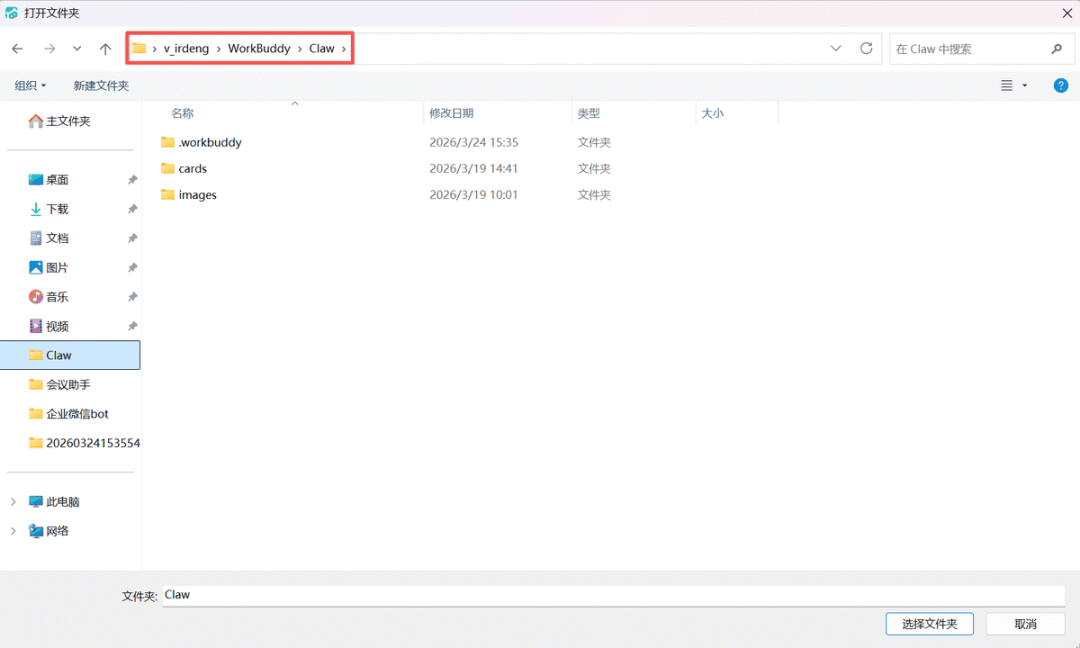The height and width of the screenshot is (648, 1080).
Task: Select Claw in the breadcrumb path
Action: click(x=322, y=49)
